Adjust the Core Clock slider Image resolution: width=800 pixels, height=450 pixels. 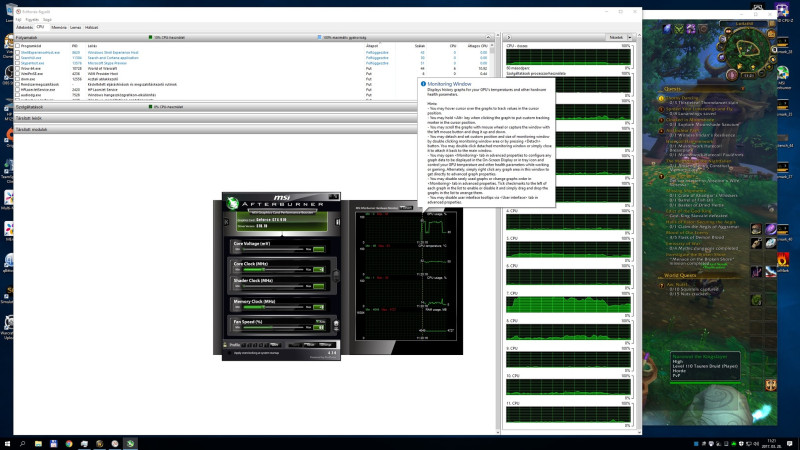pyautogui.click(x=273, y=269)
